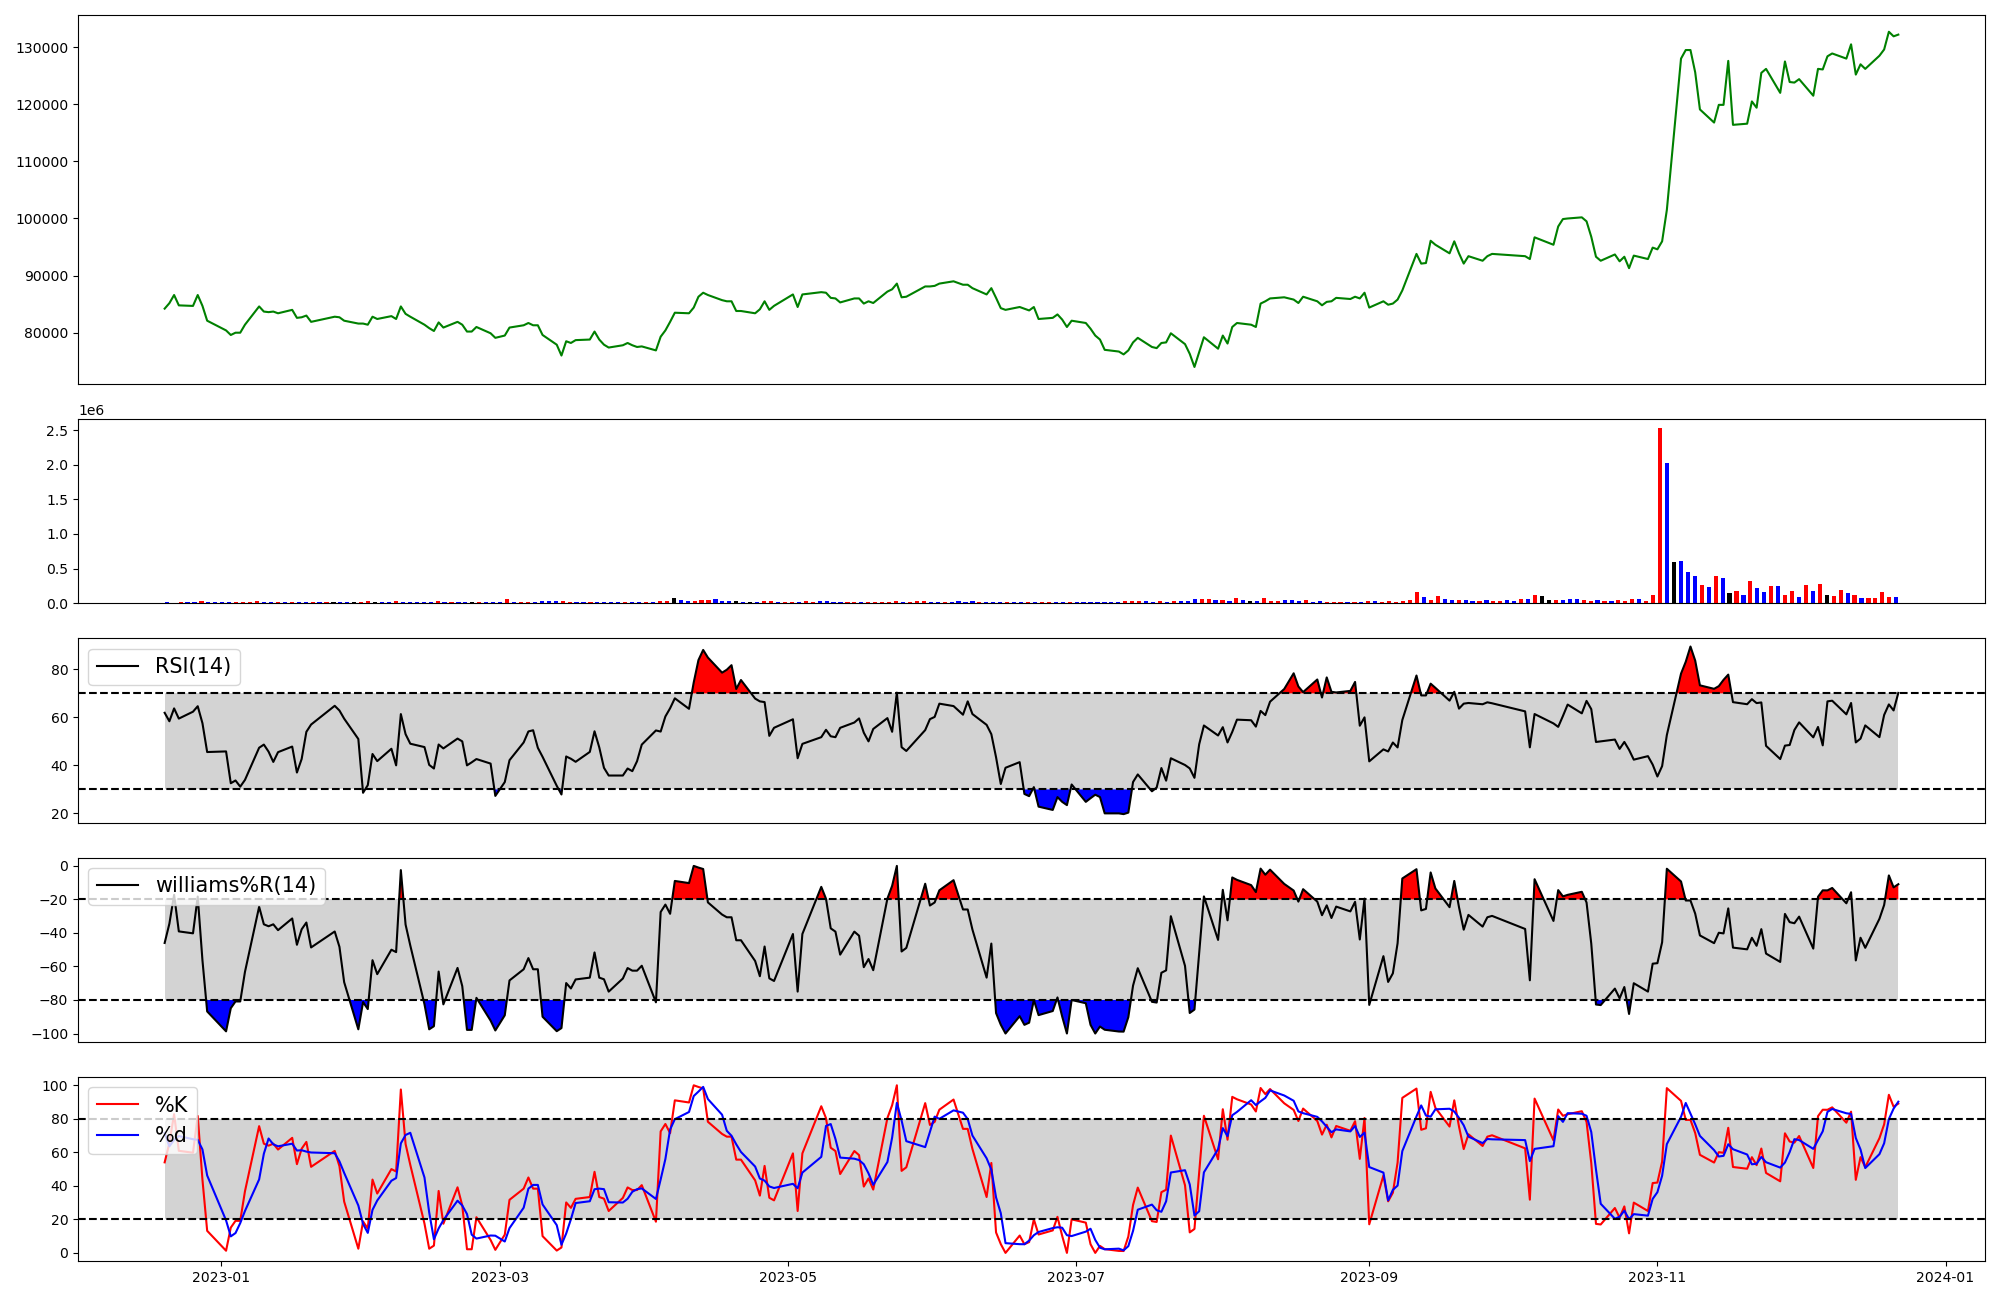Click the 1e6 volume scale label

(x=91, y=410)
